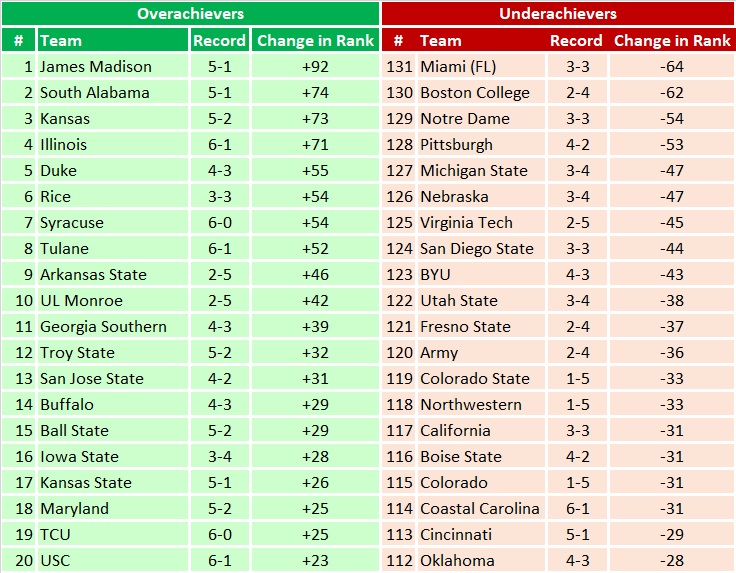Select the Boston College team cell
The width and height of the screenshot is (736, 573).
point(481,92)
